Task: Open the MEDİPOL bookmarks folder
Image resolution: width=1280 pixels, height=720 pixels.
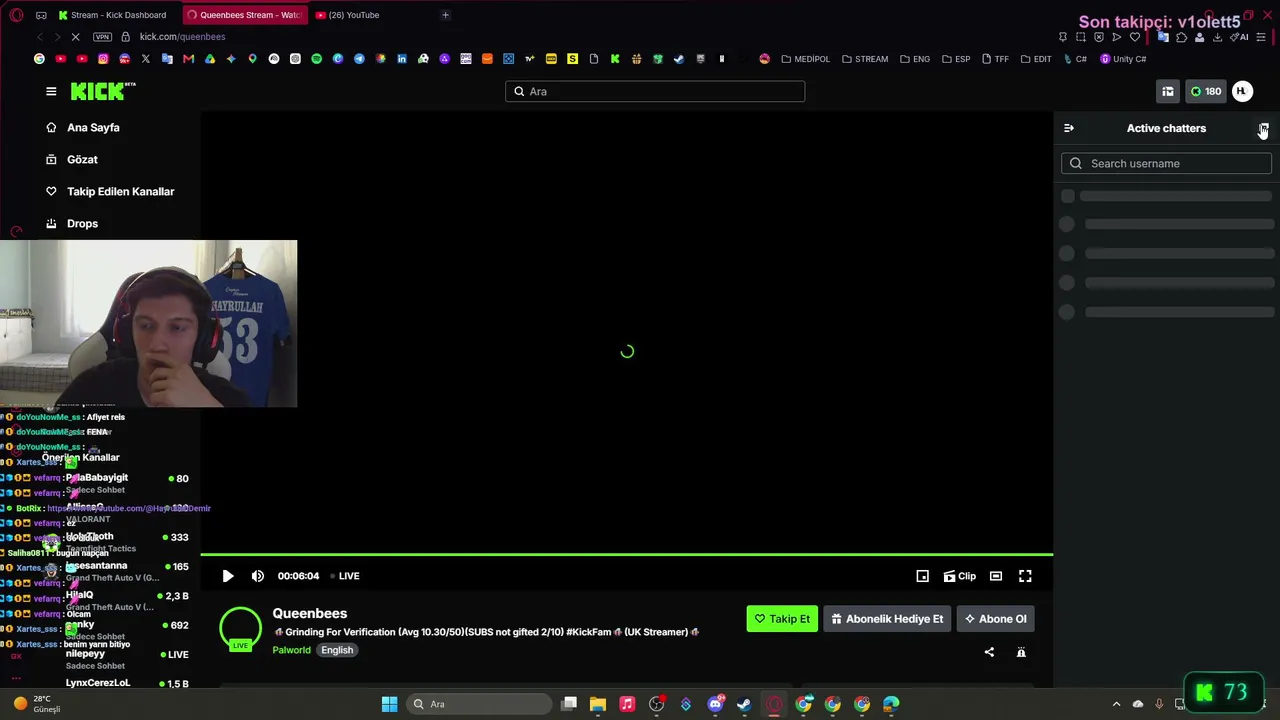Action: 806,59
